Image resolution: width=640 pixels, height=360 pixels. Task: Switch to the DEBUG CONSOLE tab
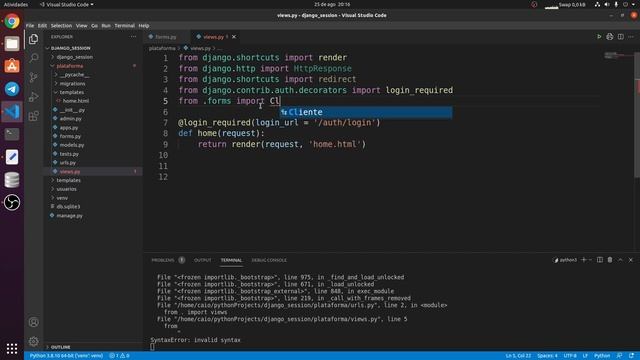269,260
